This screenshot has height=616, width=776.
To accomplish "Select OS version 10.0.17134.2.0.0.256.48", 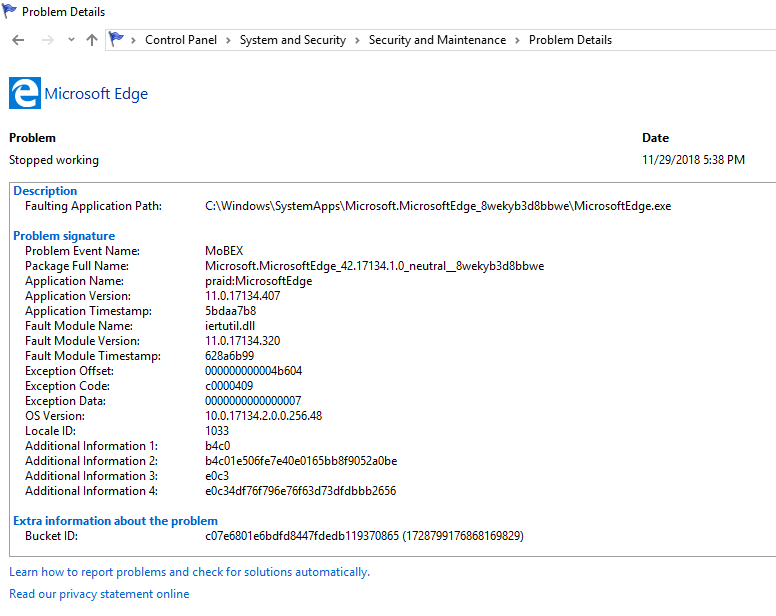I will coord(263,416).
